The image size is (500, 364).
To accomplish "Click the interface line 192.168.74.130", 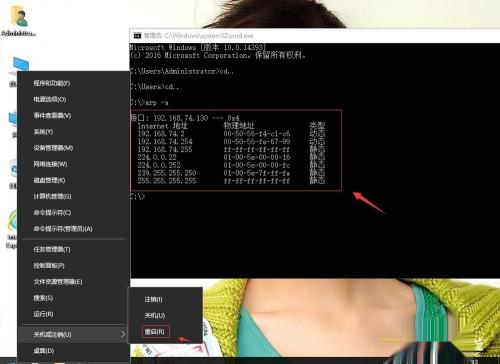I will tap(185, 118).
